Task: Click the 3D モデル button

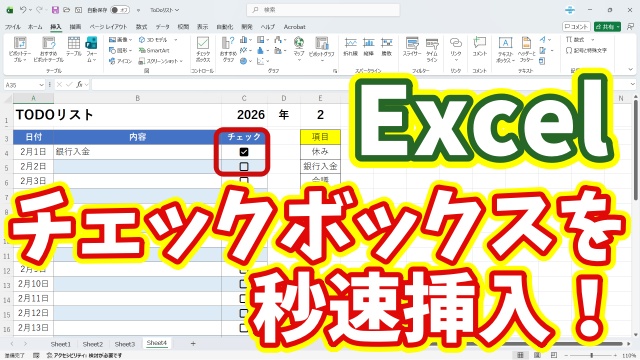Action: tap(157, 40)
